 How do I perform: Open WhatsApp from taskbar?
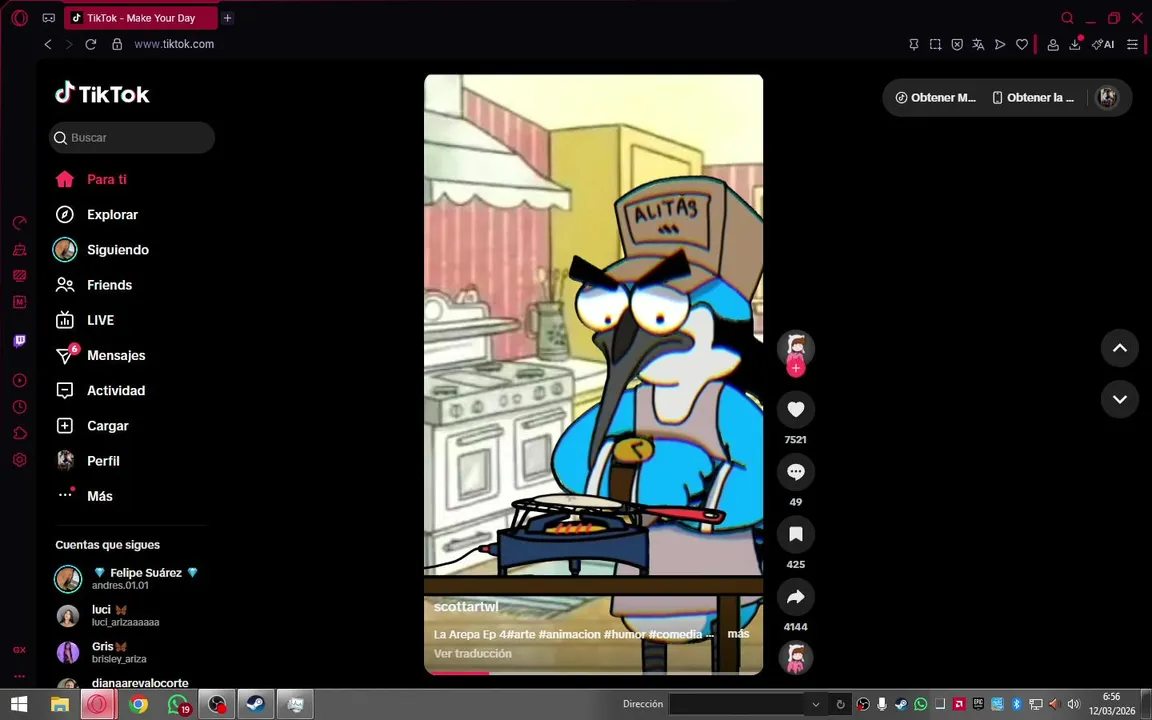tap(178, 704)
